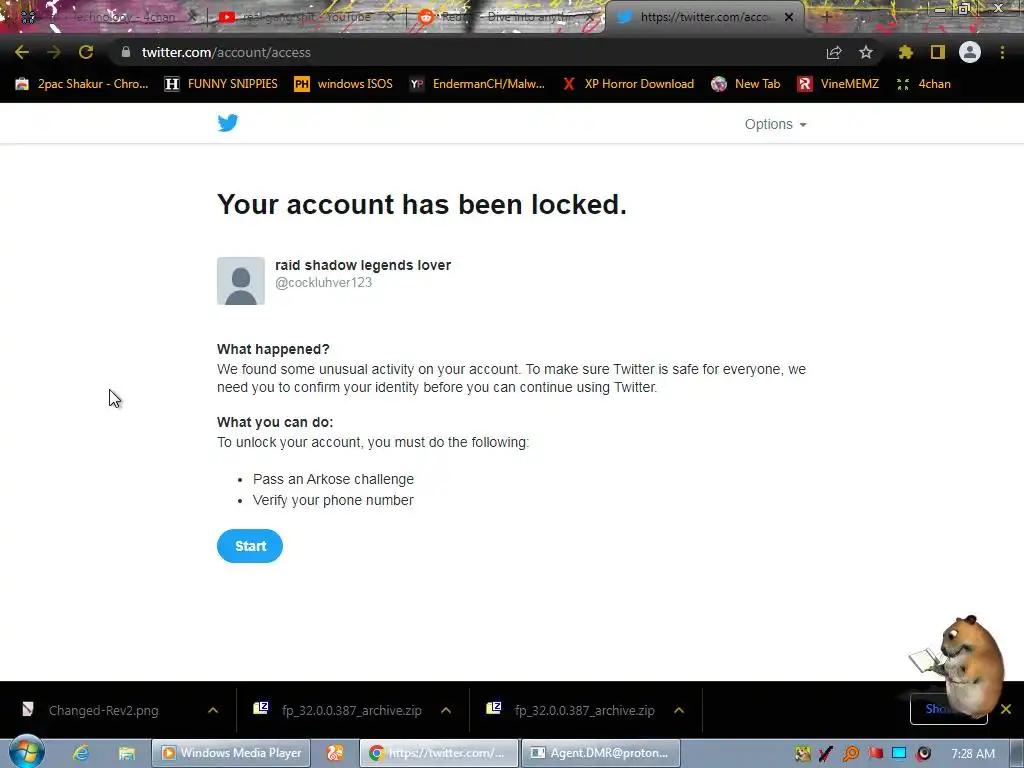Bookmark this page with the star

pos(866,52)
